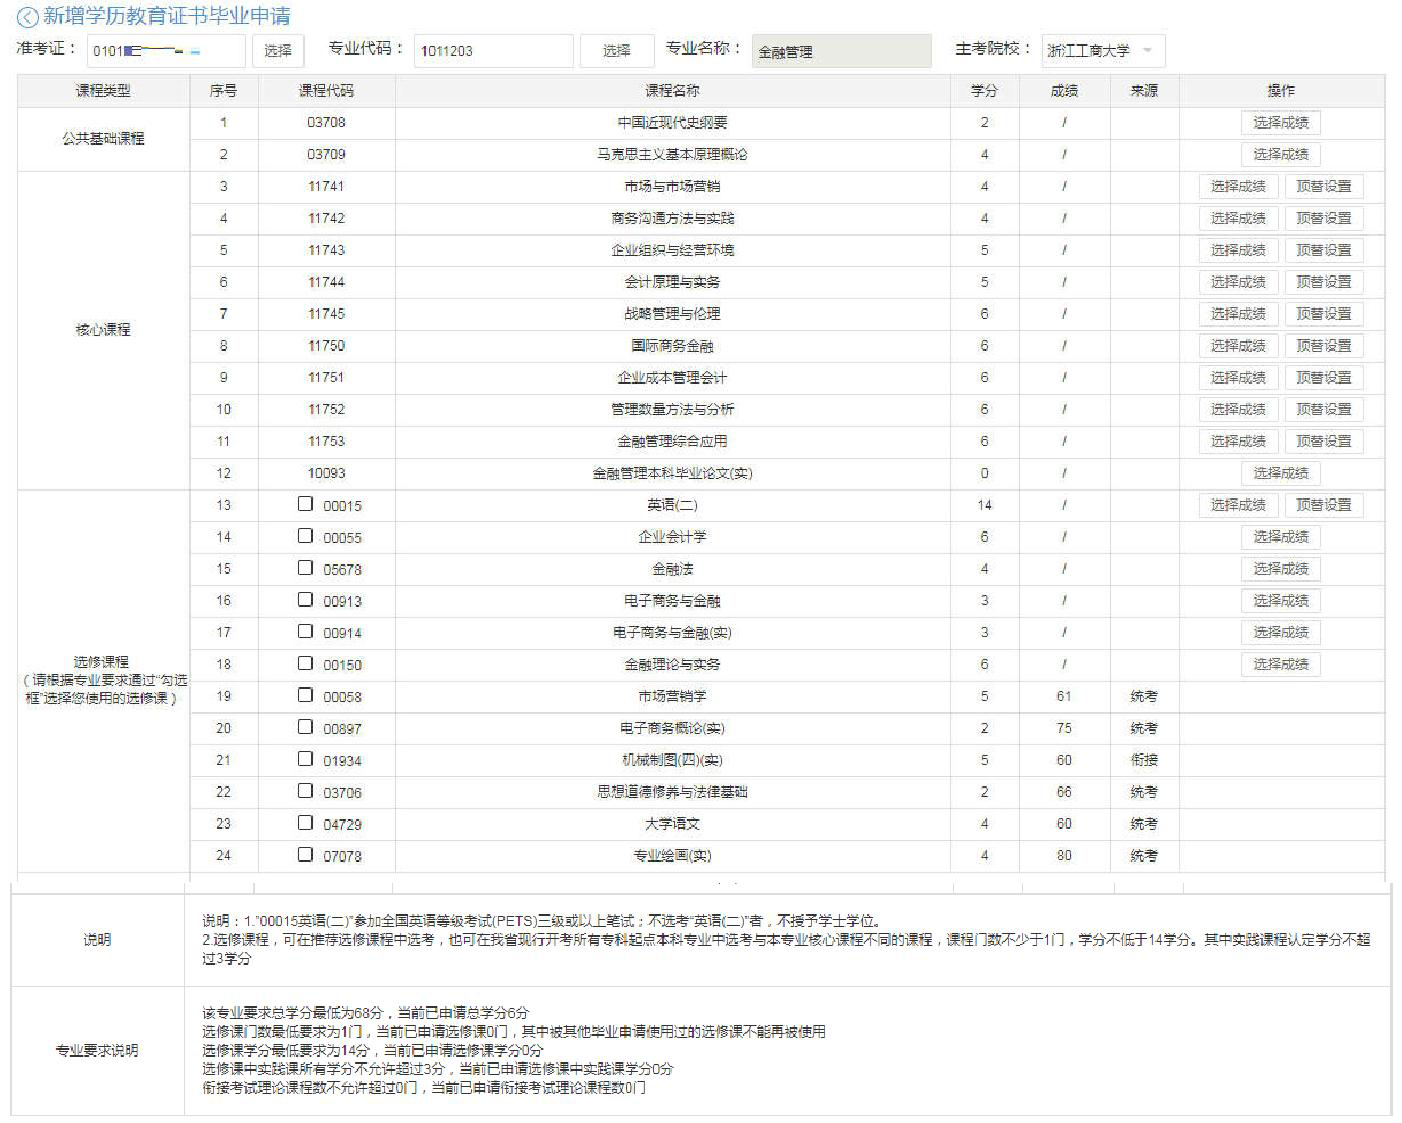Select the 00058 市场营销学 checkbox
This screenshot has width=1402, height=1123.
[305, 695]
